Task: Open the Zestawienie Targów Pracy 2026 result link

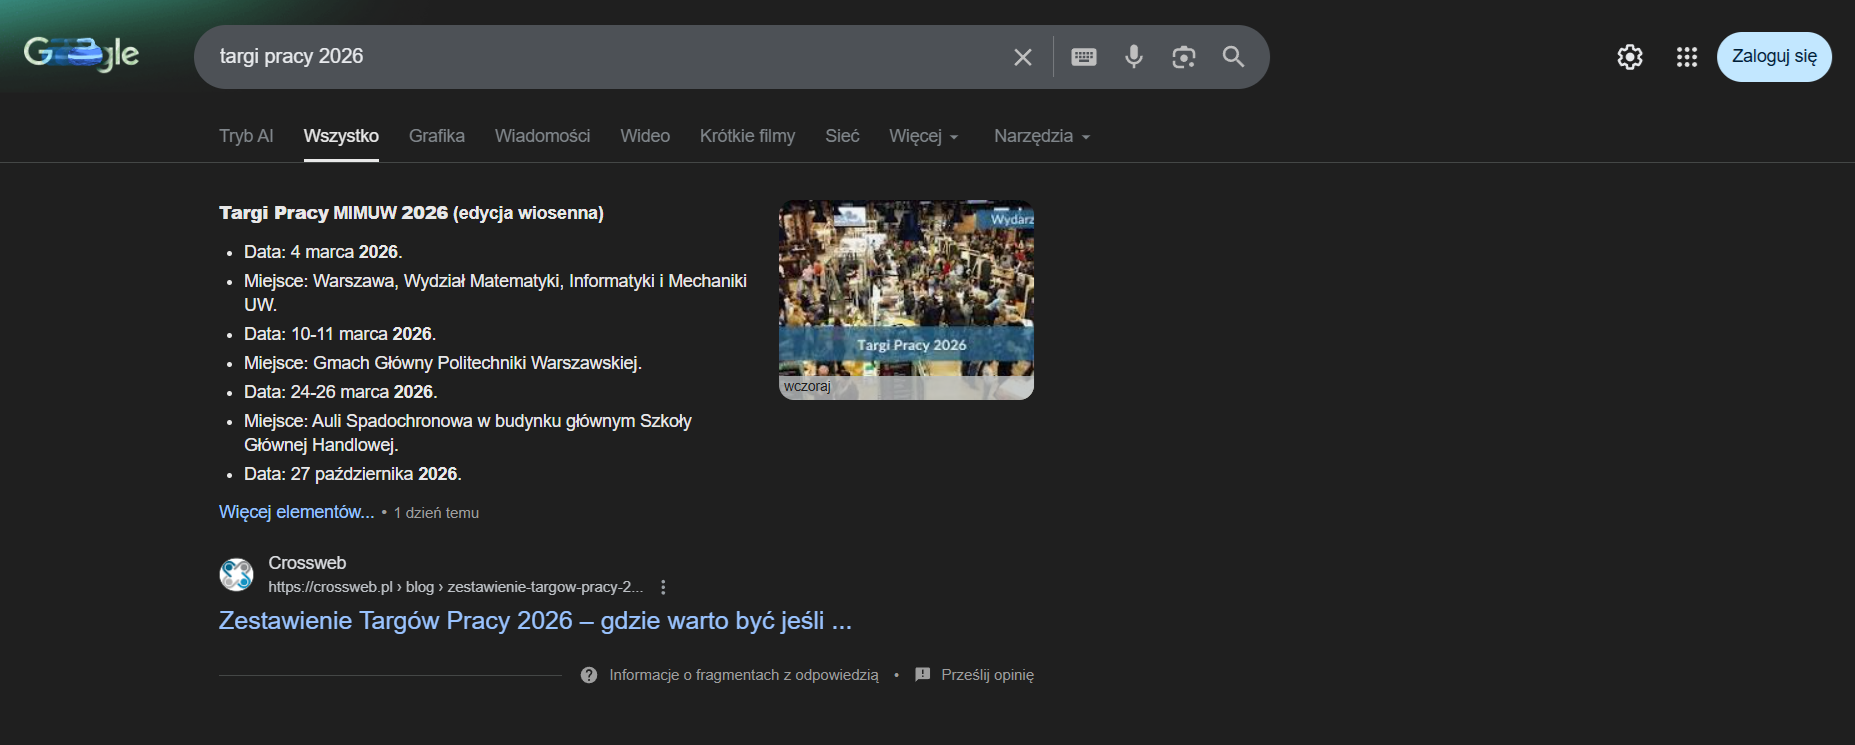Action: click(535, 621)
